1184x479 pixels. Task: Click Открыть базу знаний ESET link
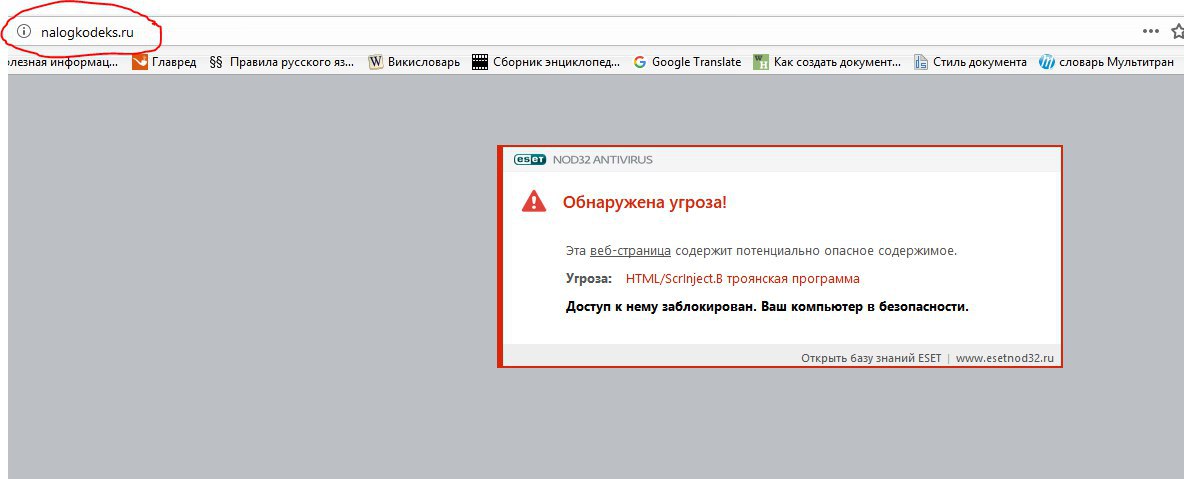tap(871, 357)
